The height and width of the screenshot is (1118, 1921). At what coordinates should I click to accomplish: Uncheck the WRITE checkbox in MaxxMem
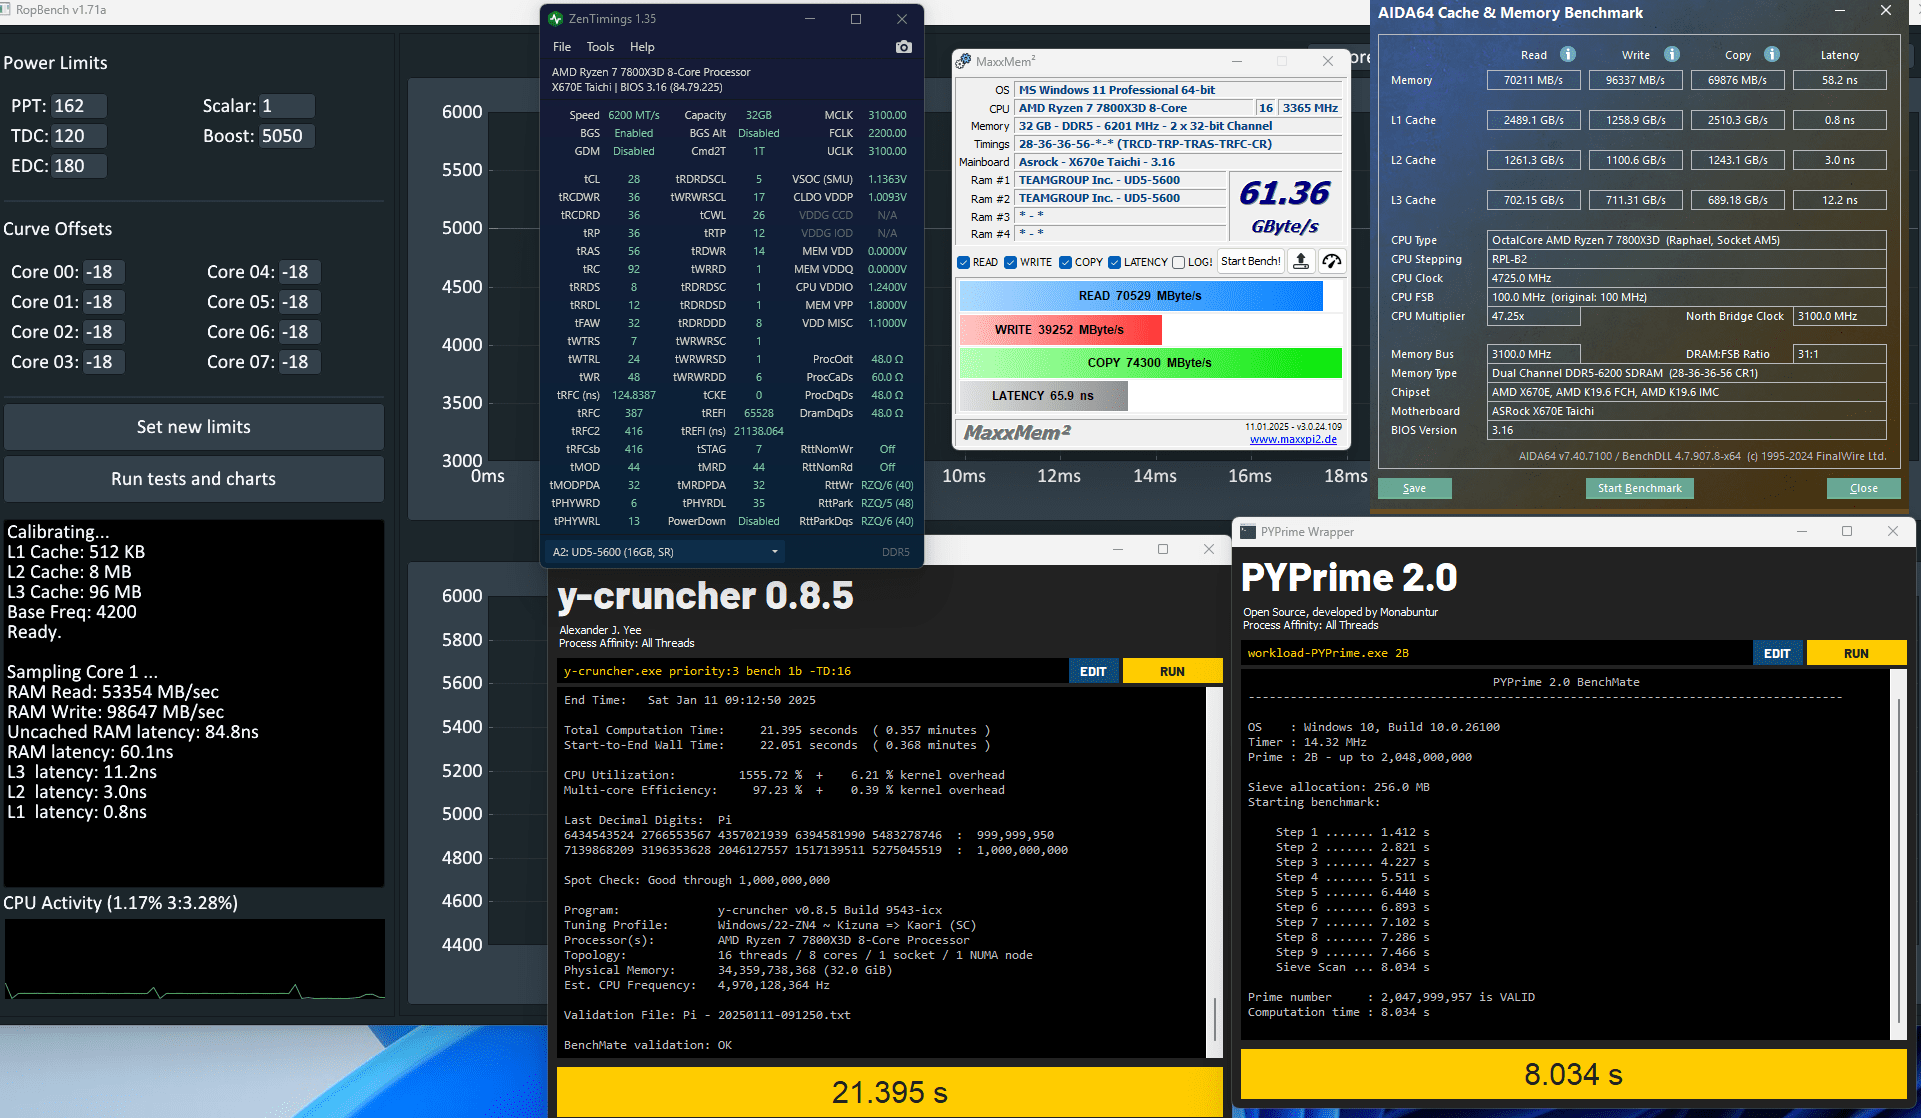[x=1011, y=263]
